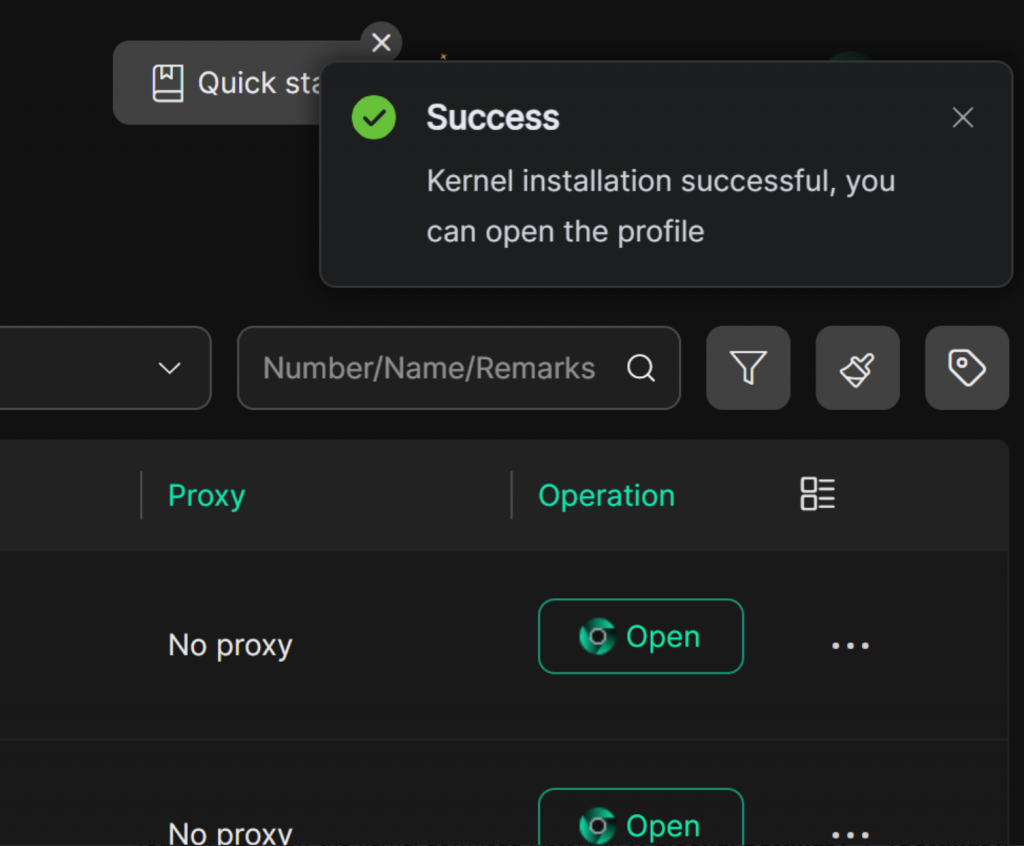Open more options for second profile row

pos(850,832)
